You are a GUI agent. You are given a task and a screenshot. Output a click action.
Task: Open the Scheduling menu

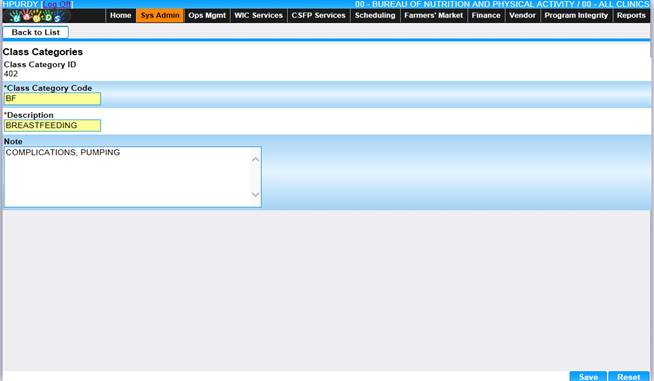tap(375, 15)
